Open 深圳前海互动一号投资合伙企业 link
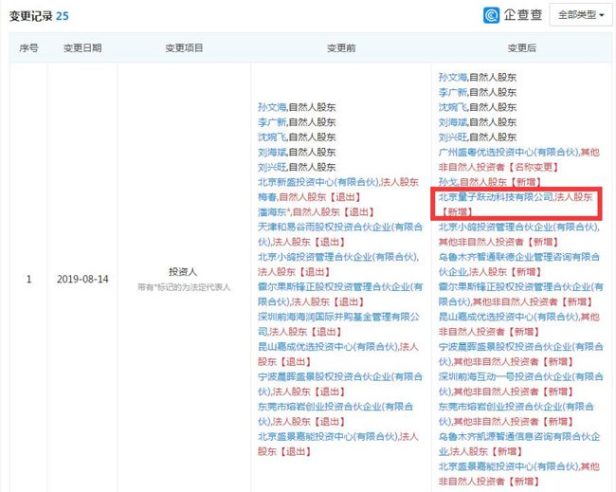 pyautogui.click(x=521, y=384)
